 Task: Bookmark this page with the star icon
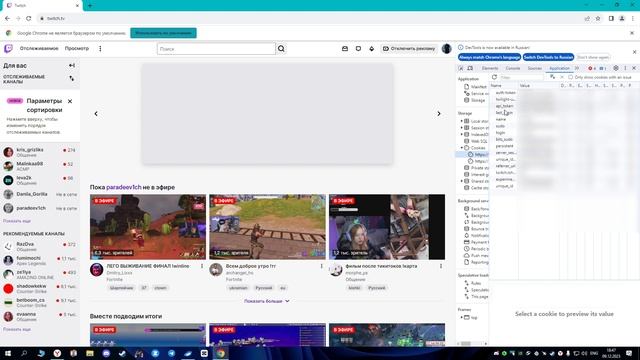[x=598, y=18]
